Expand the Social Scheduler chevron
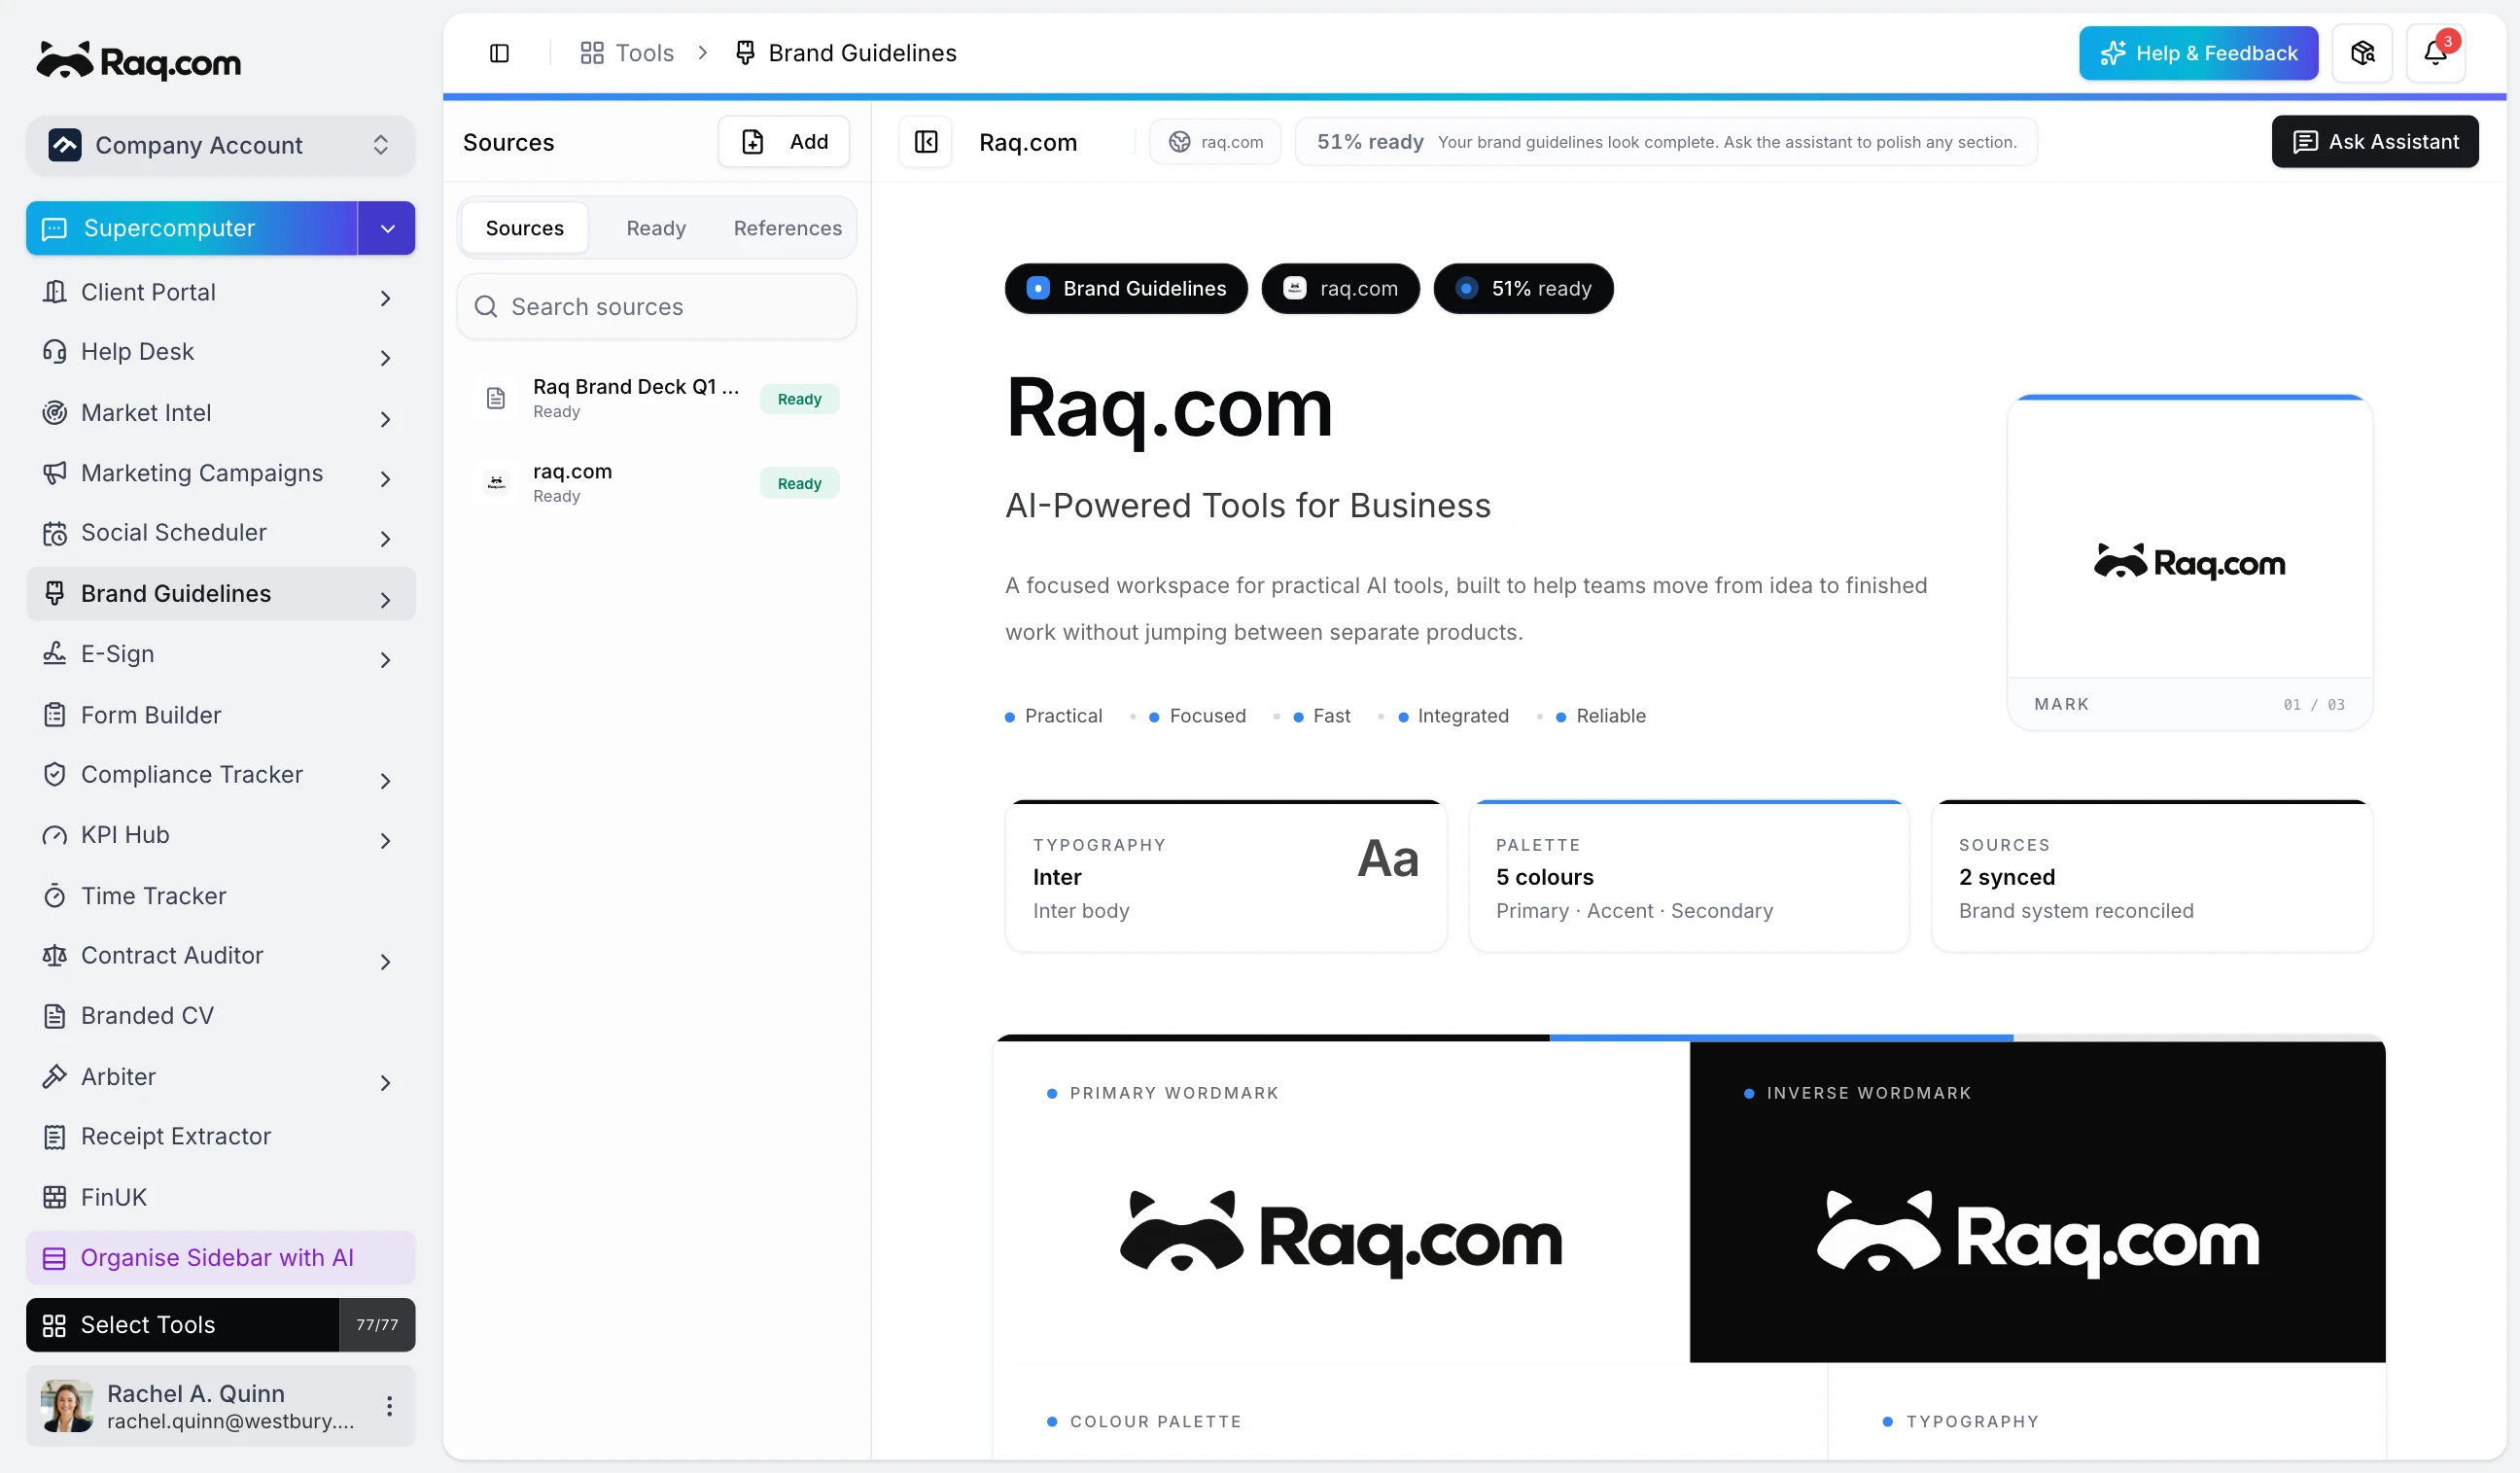The width and height of the screenshot is (2520, 1473). tap(385, 539)
